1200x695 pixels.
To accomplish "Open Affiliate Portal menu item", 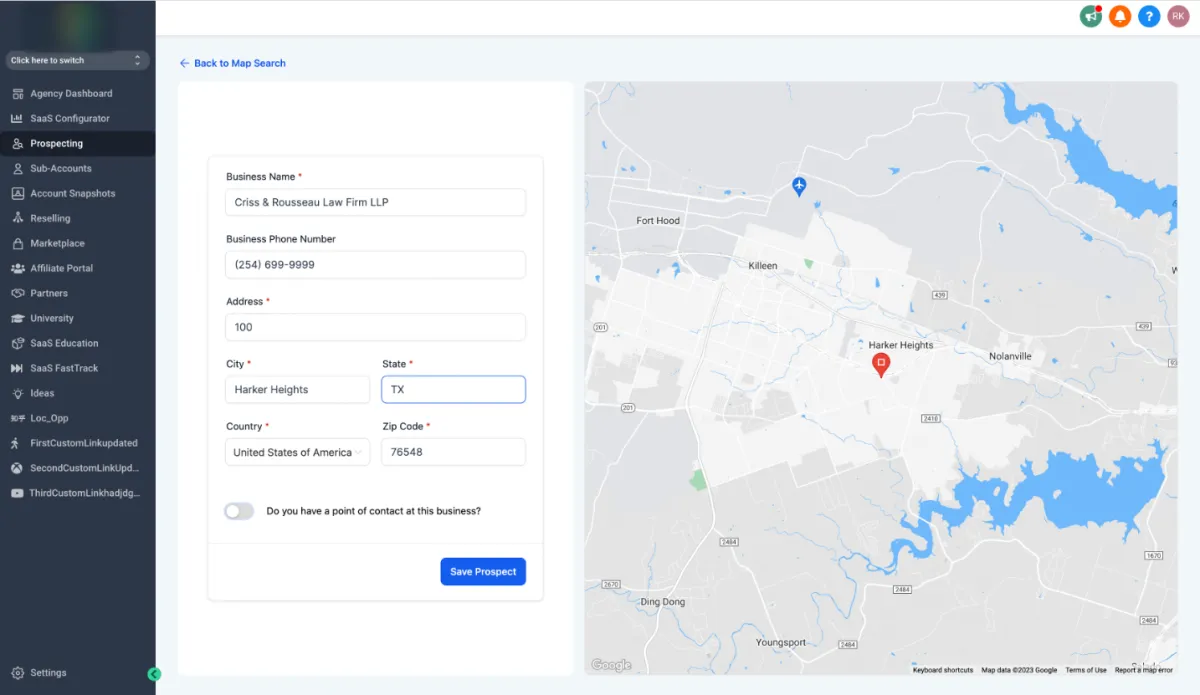I will pyautogui.click(x=78, y=268).
